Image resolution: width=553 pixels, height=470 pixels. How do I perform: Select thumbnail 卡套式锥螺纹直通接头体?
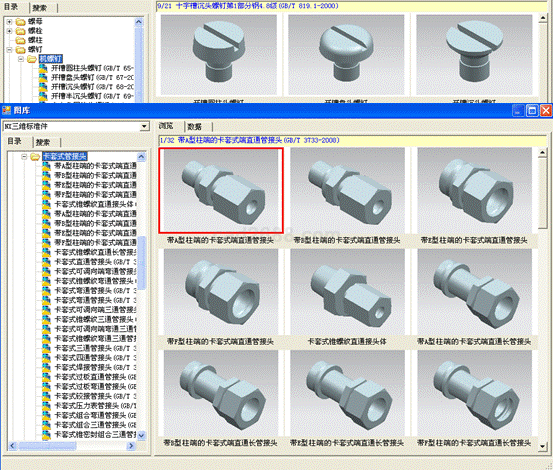[347, 292]
